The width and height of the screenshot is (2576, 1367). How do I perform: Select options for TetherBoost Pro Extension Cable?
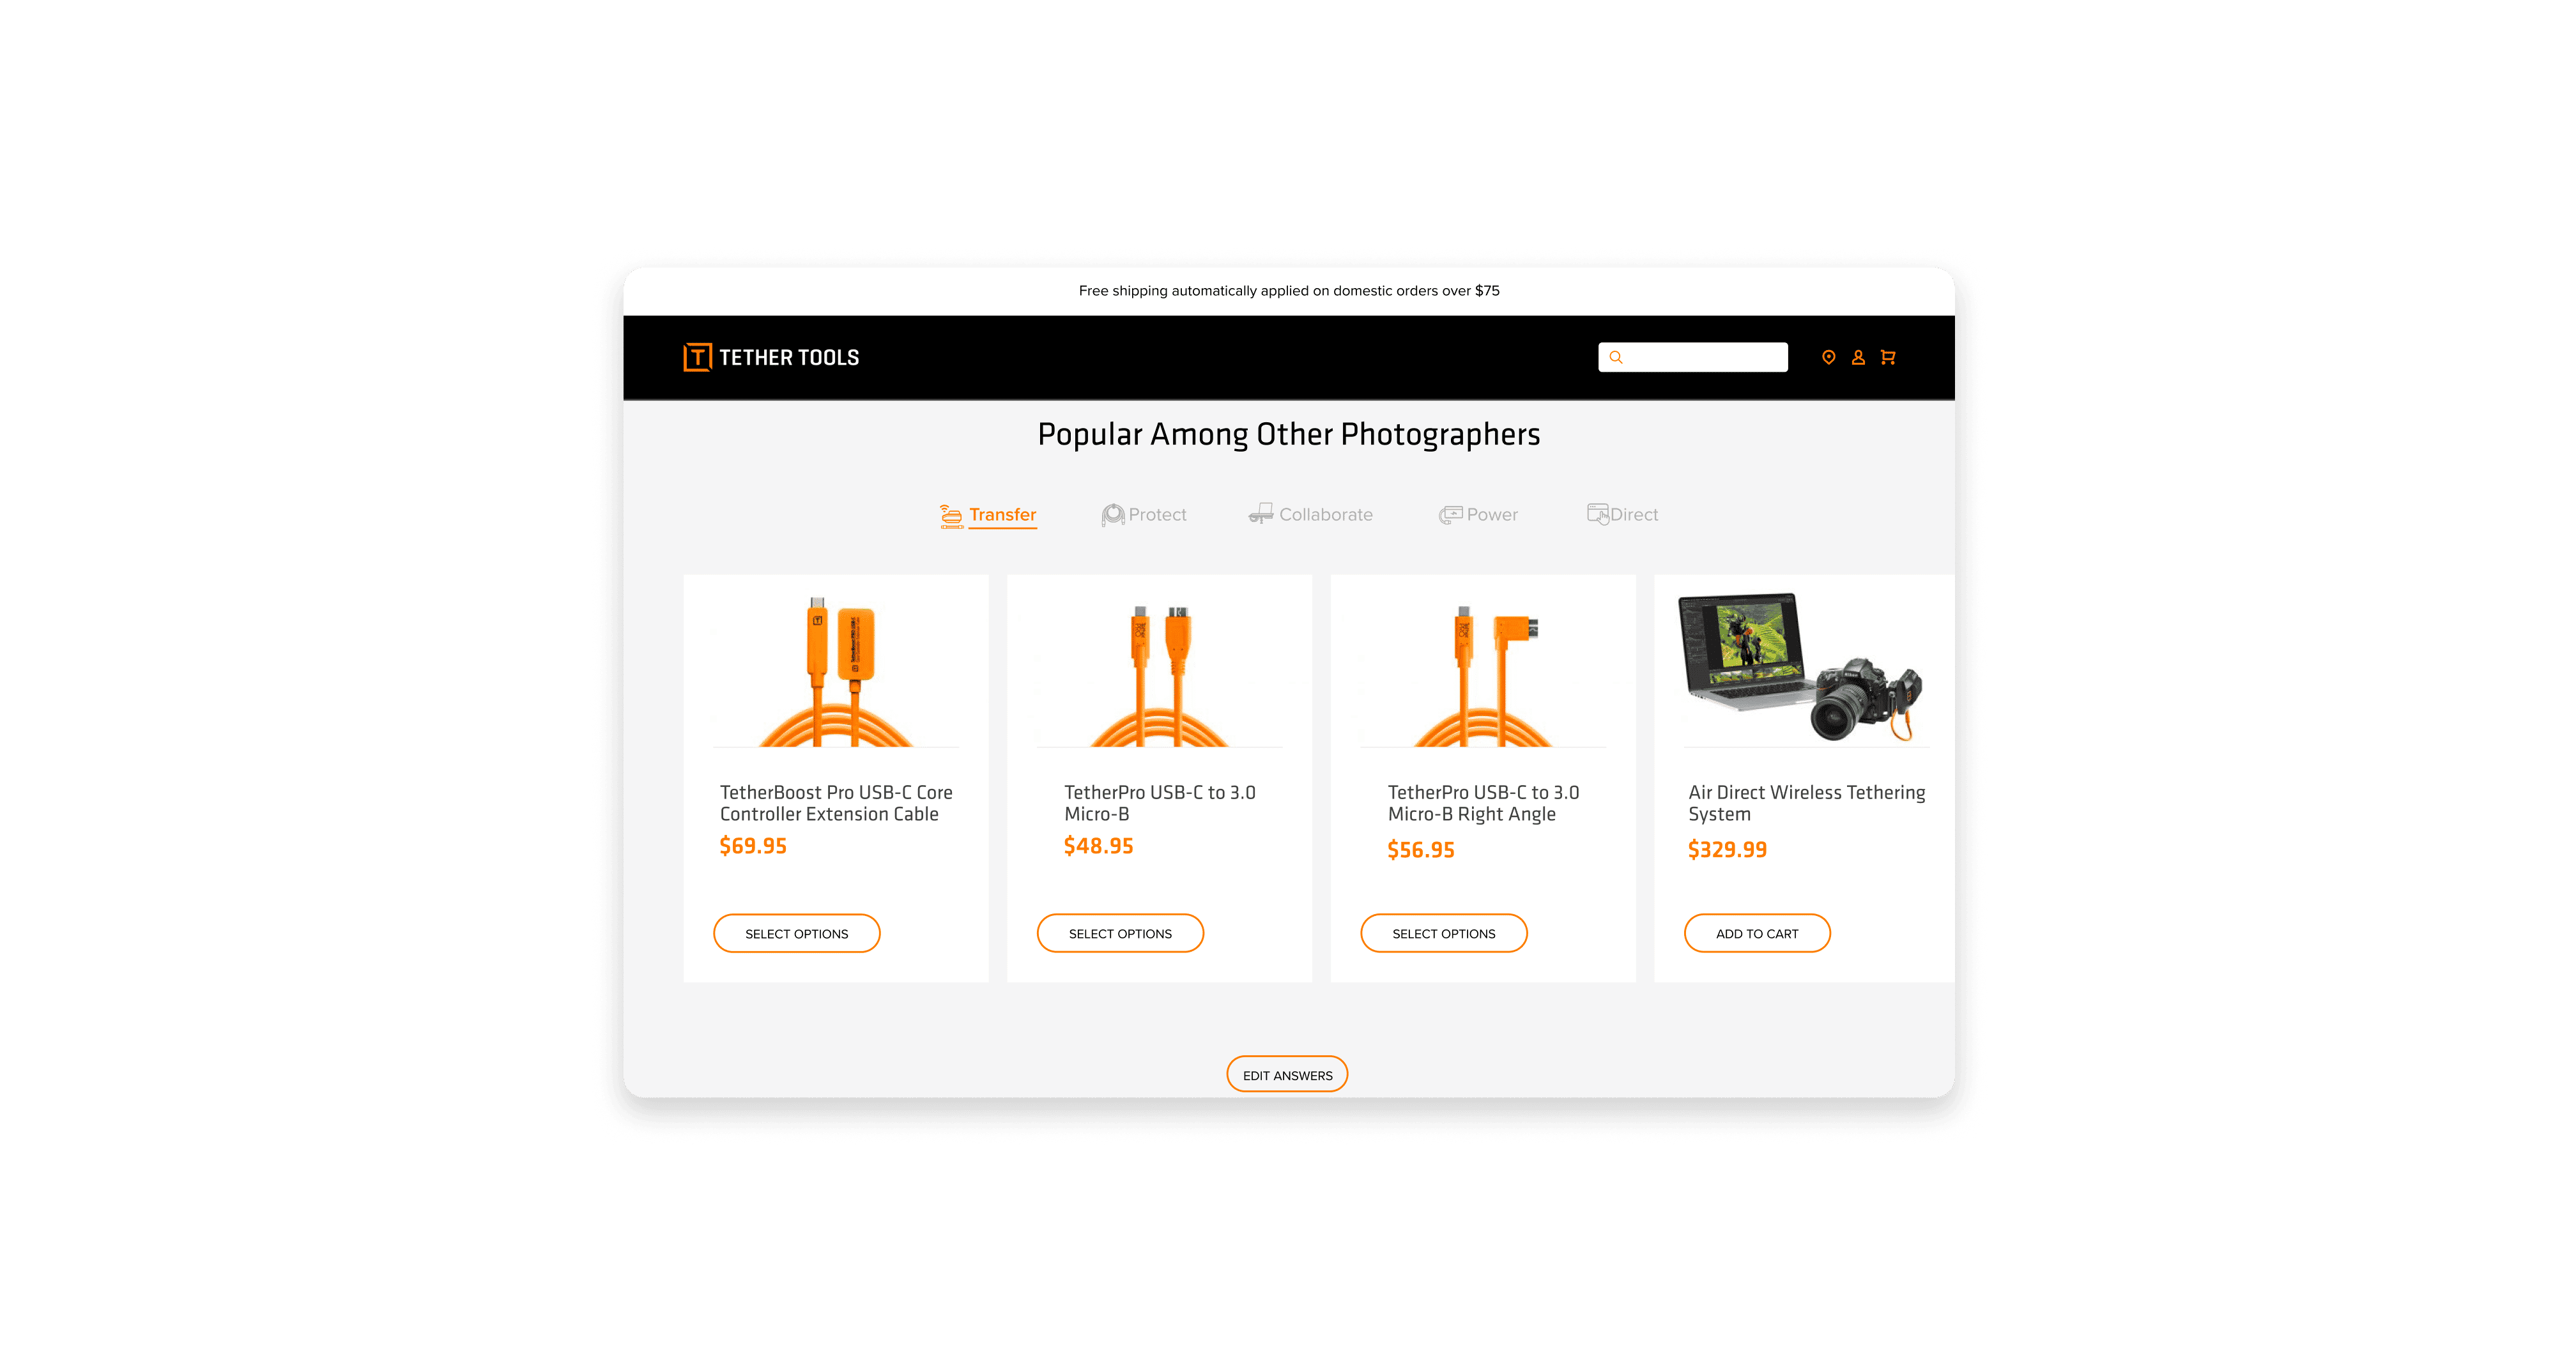[796, 933]
